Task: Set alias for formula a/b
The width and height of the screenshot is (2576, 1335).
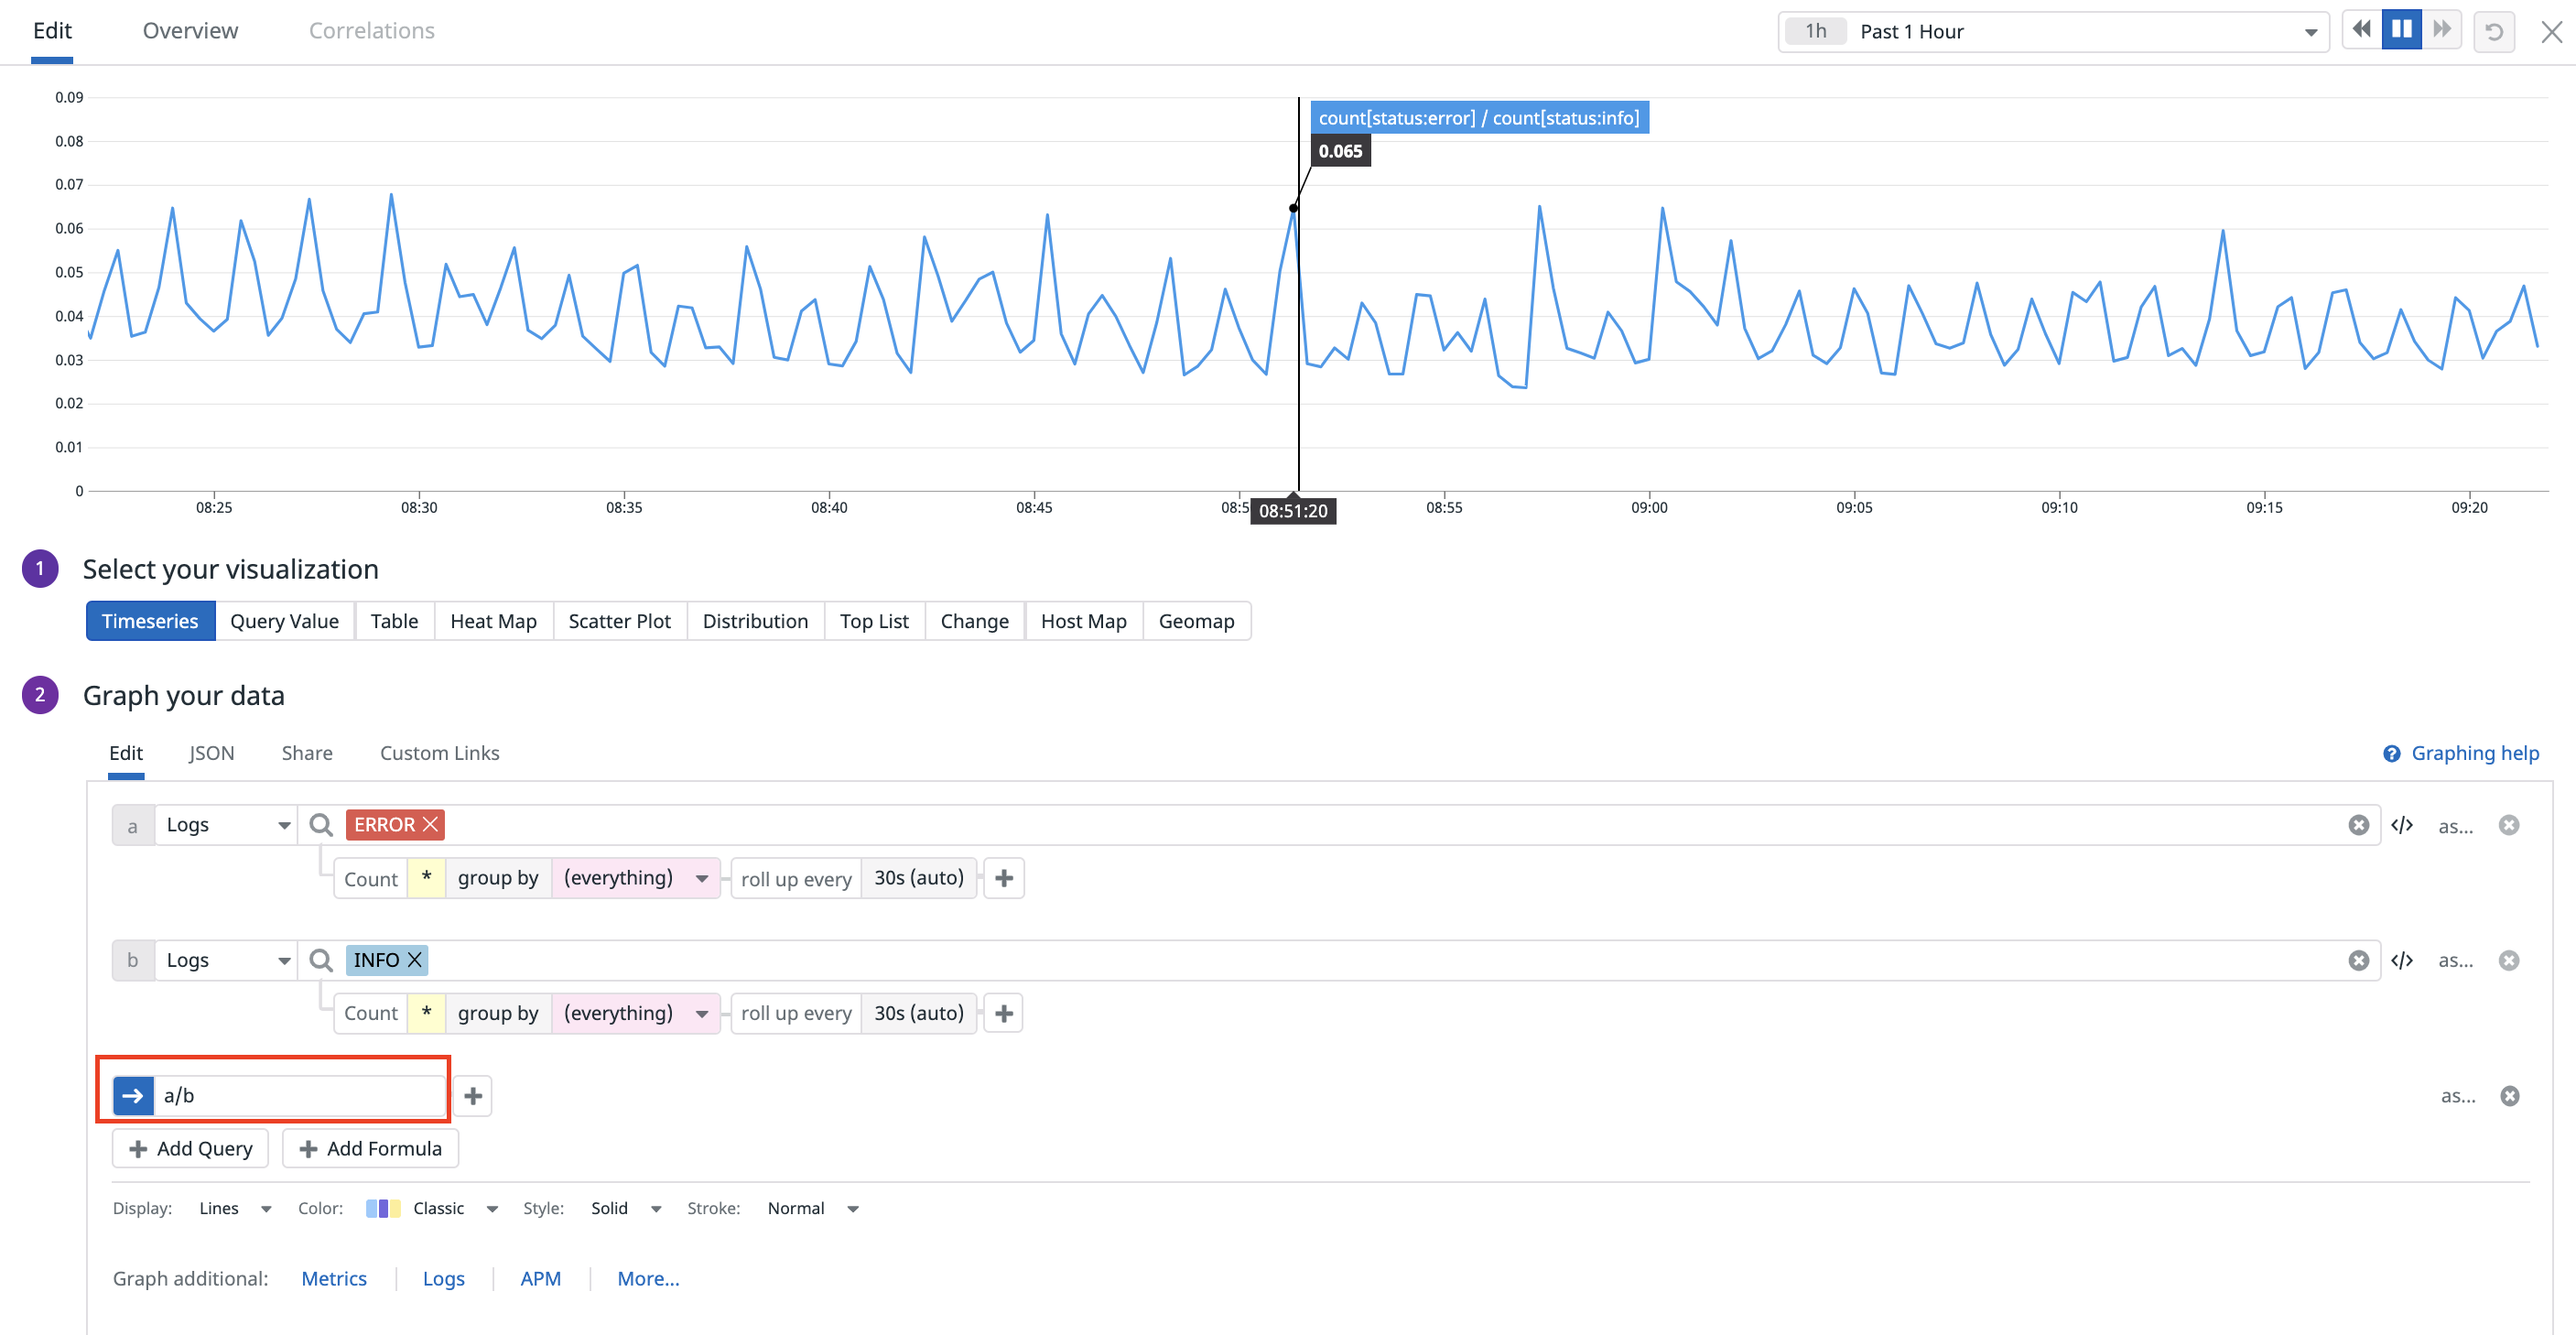Action: [x=2458, y=1095]
